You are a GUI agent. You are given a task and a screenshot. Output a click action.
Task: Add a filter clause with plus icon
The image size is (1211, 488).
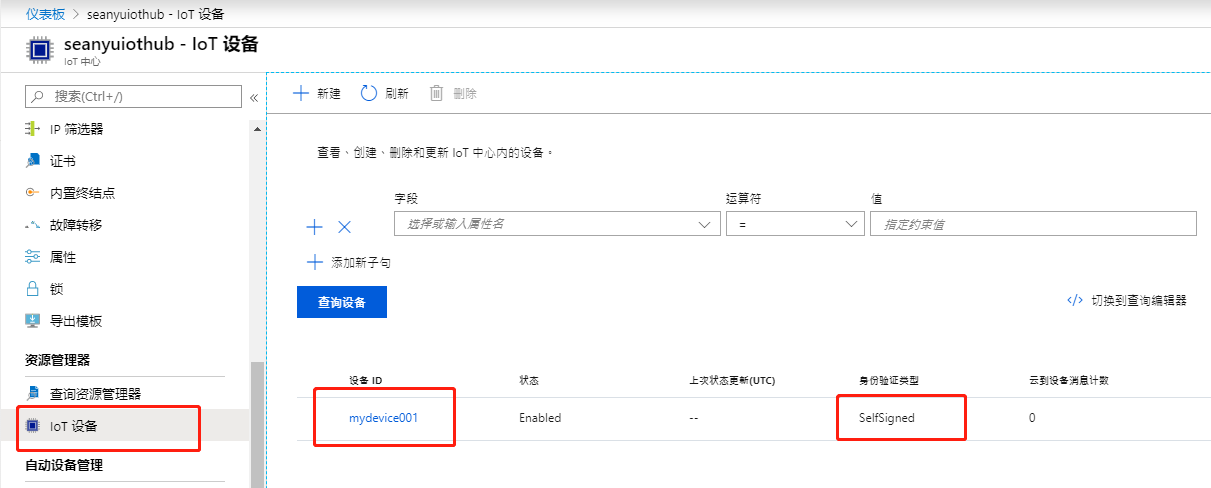[x=314, y=227]
